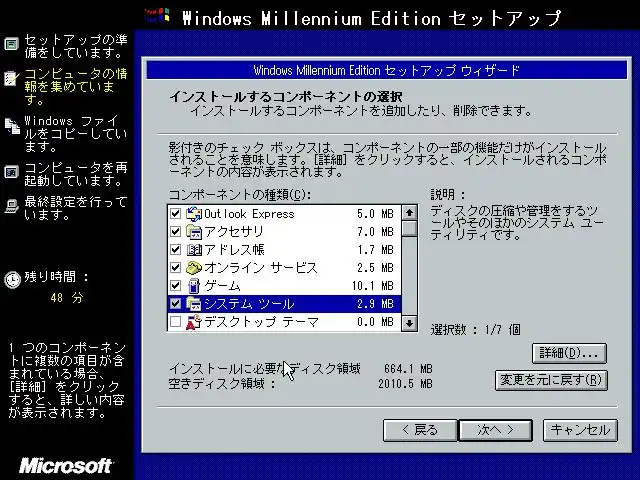Click the component list scroll down arrow
The width and height of the screenshot is (640, 480).
coord(409,324)
